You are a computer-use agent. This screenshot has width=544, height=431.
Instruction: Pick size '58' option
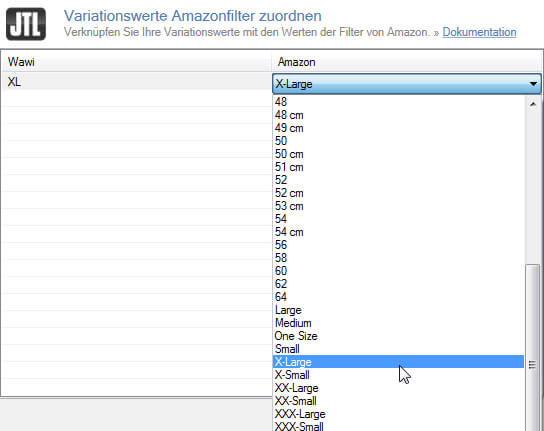coord(398,258)
